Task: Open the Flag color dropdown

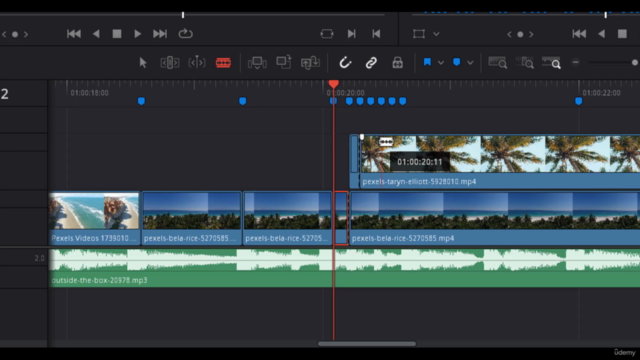Action: click(441, 63)
